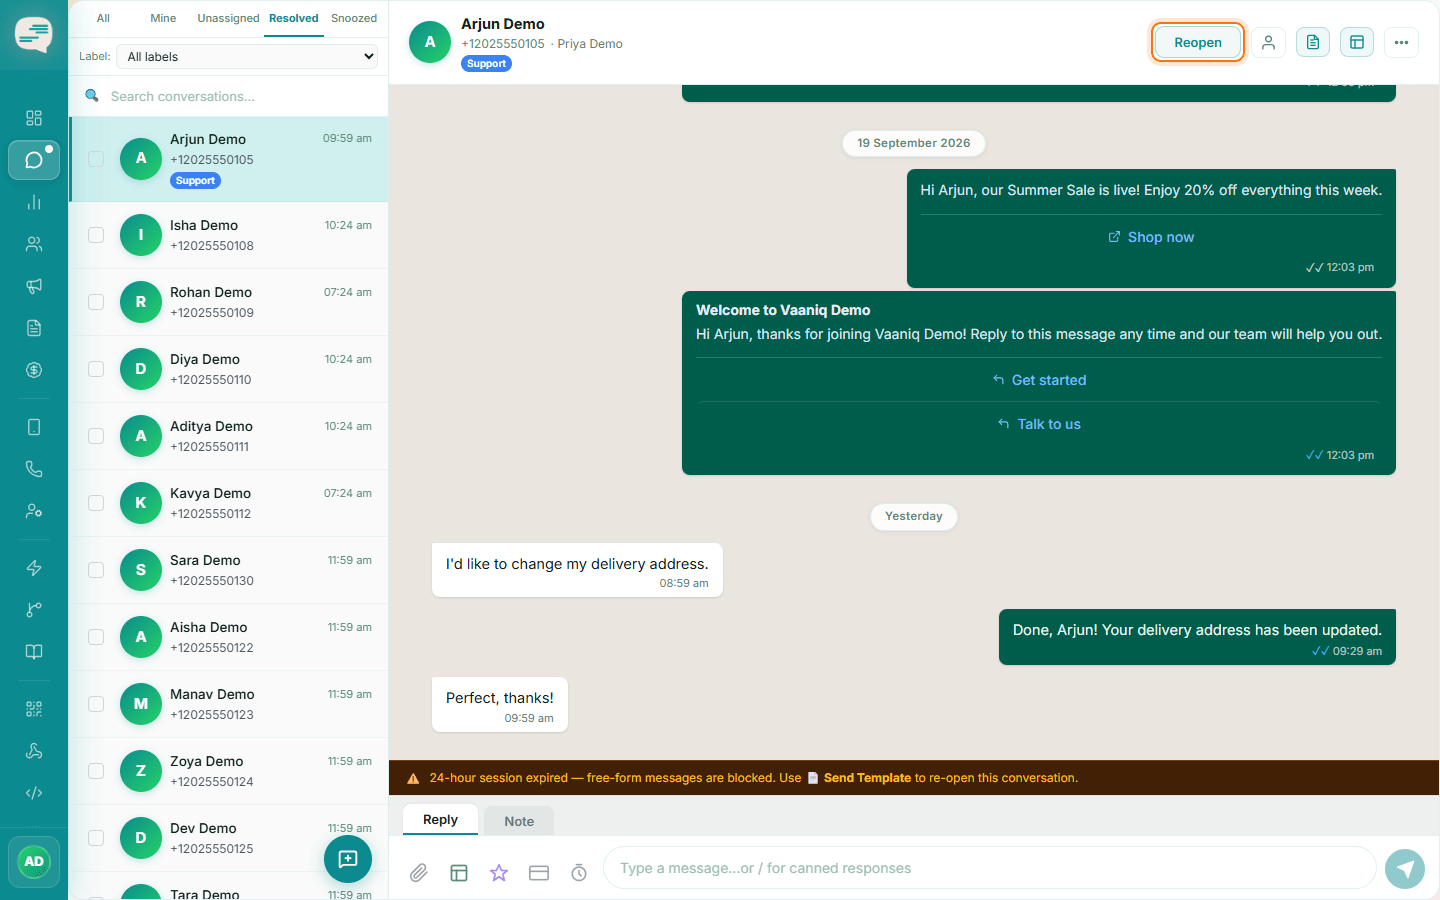1440x900 pixels.
Task: Click the floating new conversation chat button
Action: (348, 859)
